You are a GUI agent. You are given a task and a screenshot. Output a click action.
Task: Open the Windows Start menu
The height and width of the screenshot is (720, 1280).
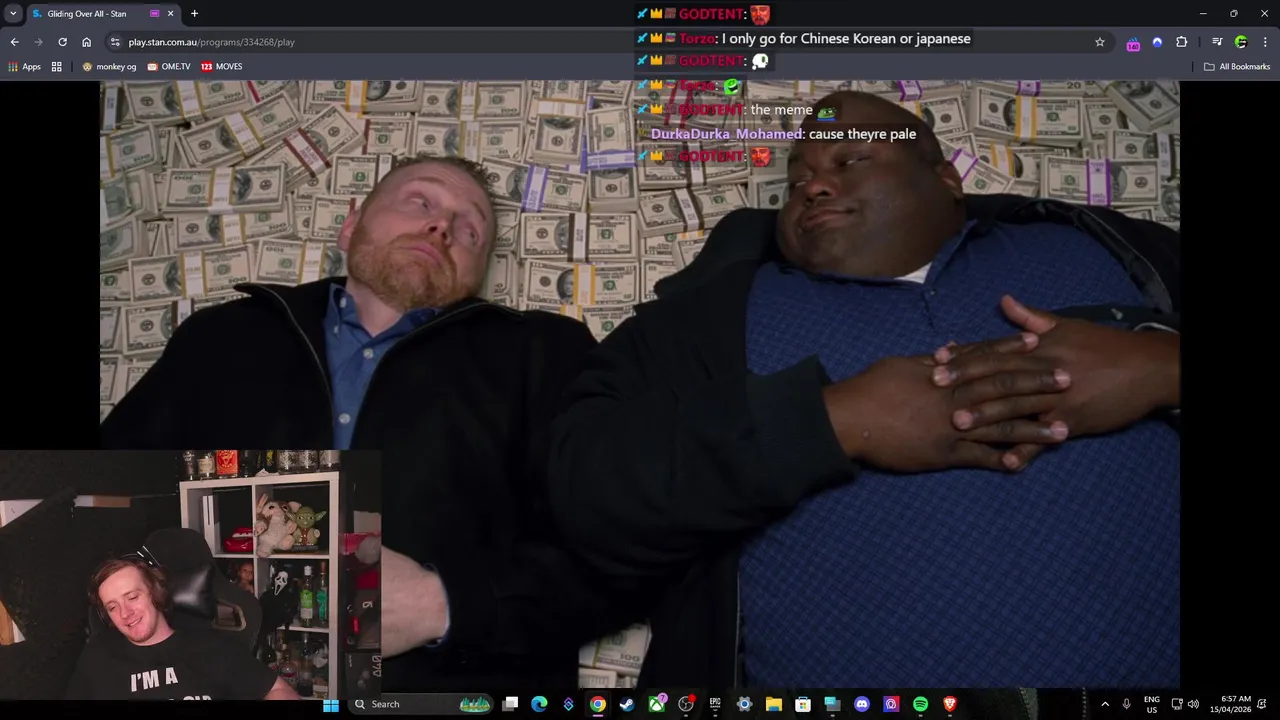[331, 704]
